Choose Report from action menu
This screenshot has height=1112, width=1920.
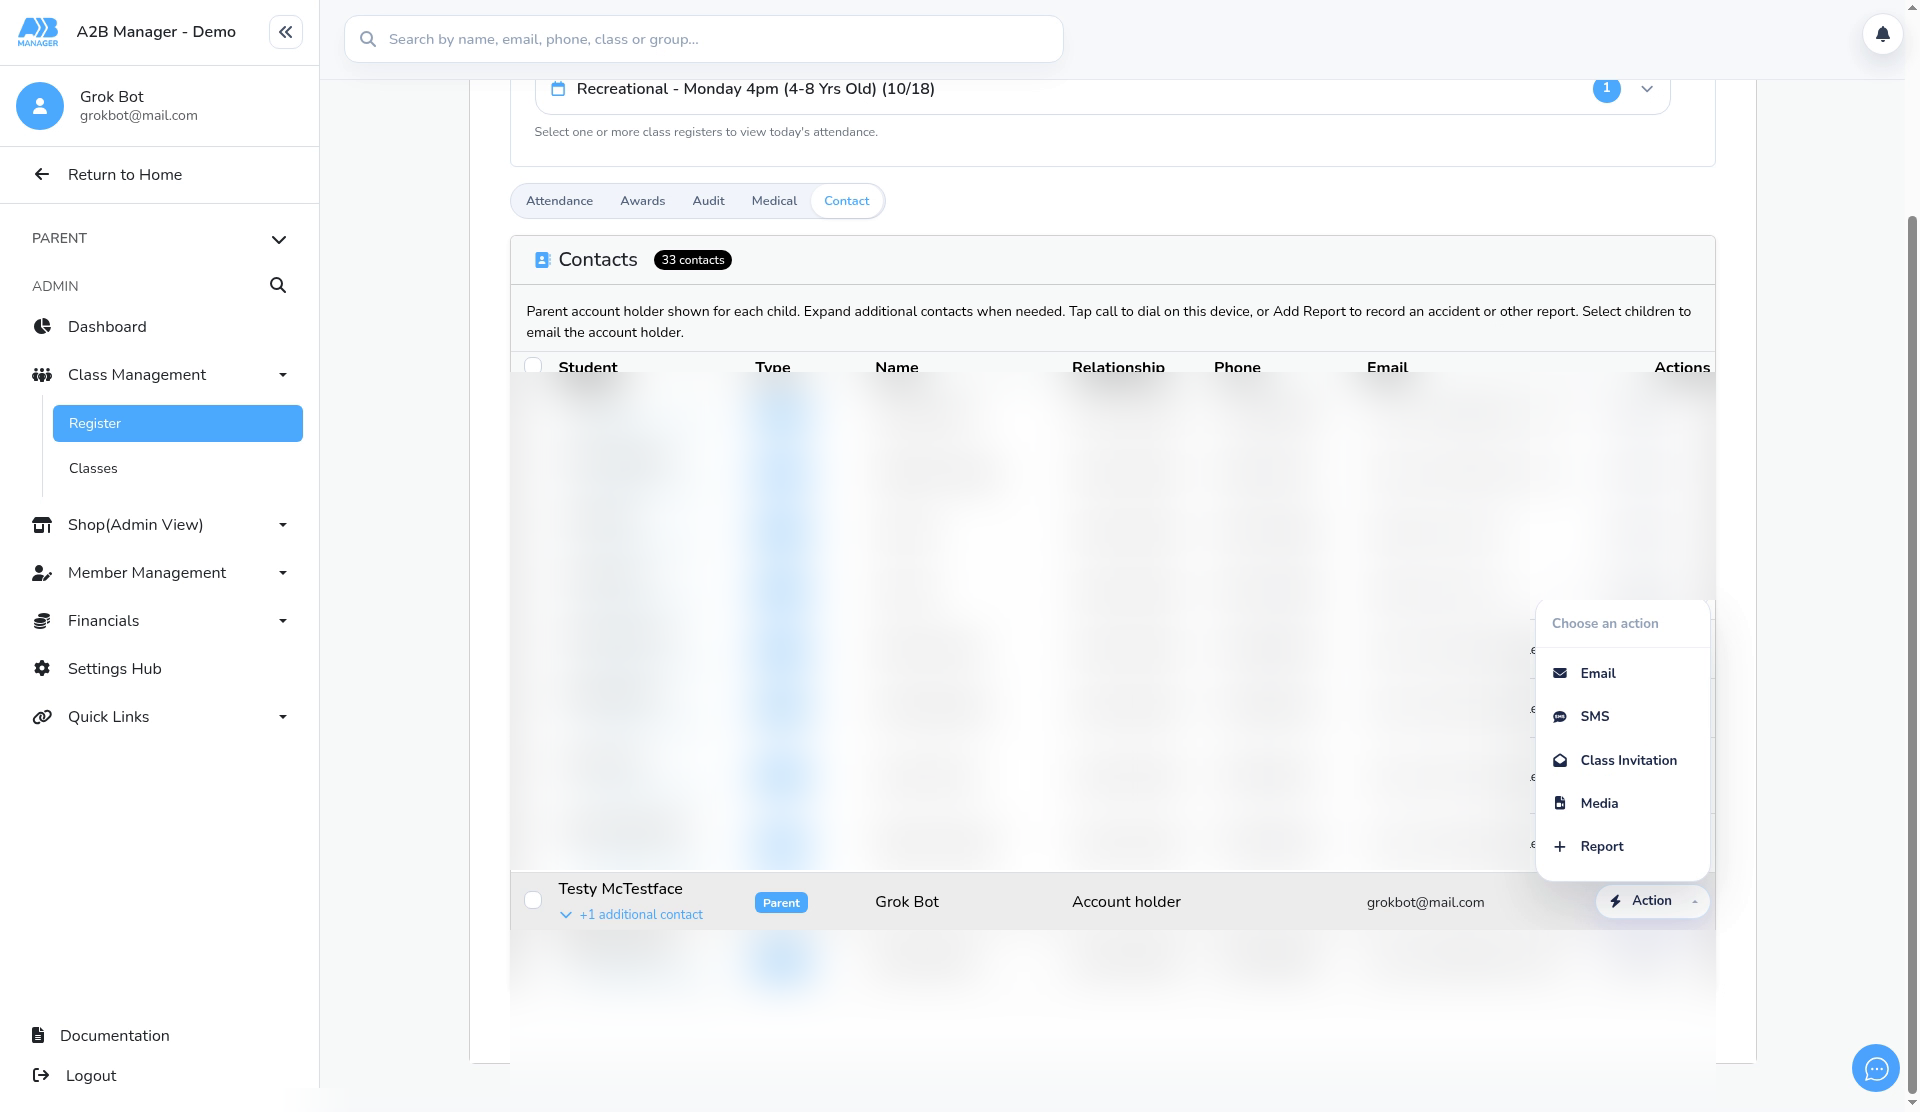(1622, 847)
